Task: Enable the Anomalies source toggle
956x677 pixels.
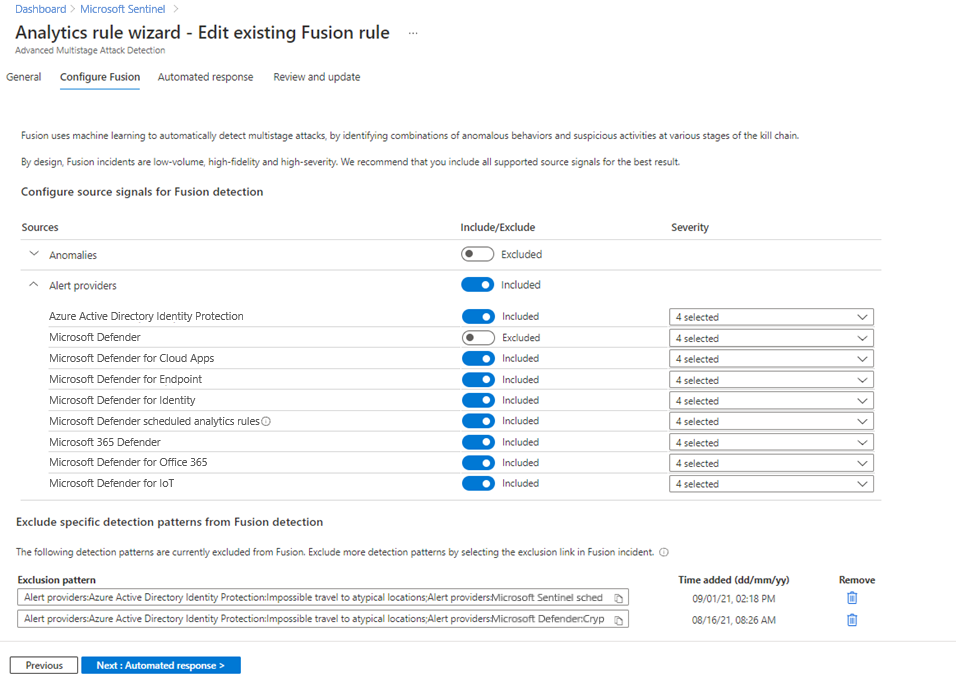Action: [478, 254]
